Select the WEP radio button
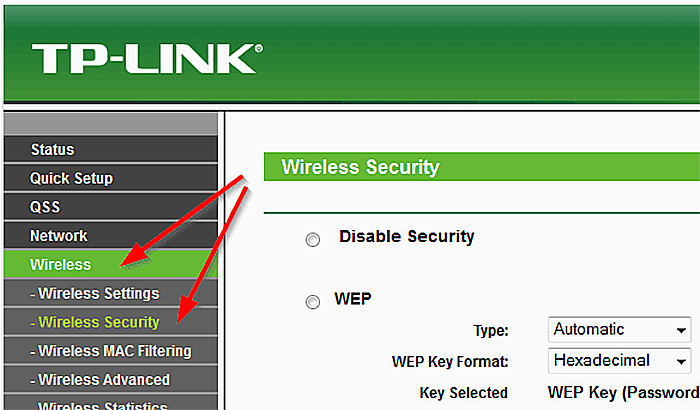 pos(312,302)
